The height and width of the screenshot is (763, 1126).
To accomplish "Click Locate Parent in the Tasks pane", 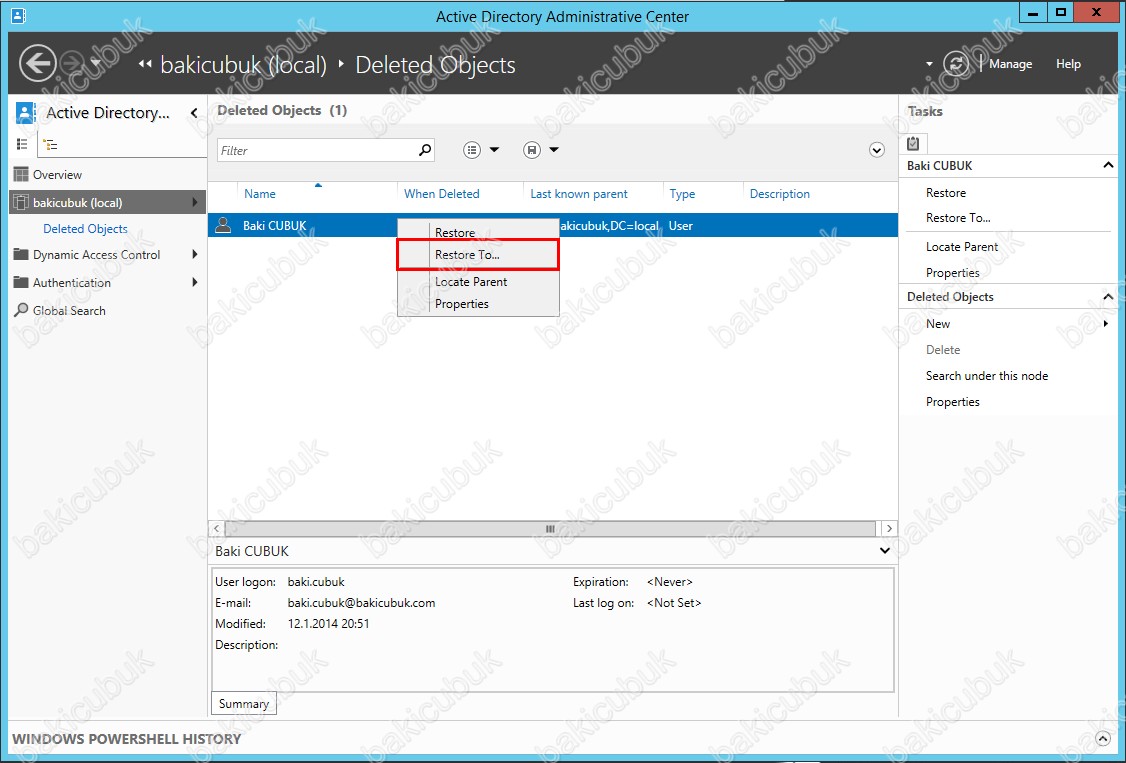I will [x=962, y=246].
